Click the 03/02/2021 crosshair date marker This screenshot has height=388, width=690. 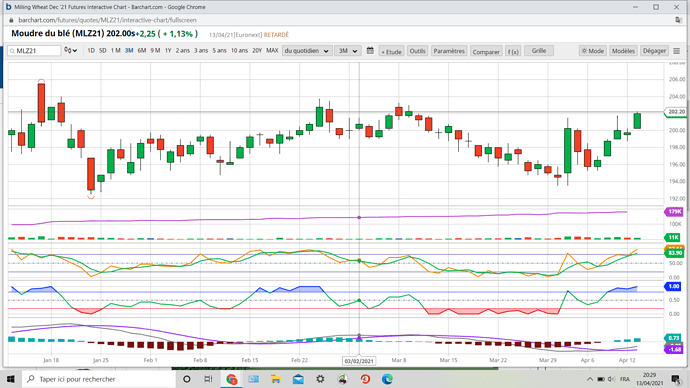[x=359, y=361]
